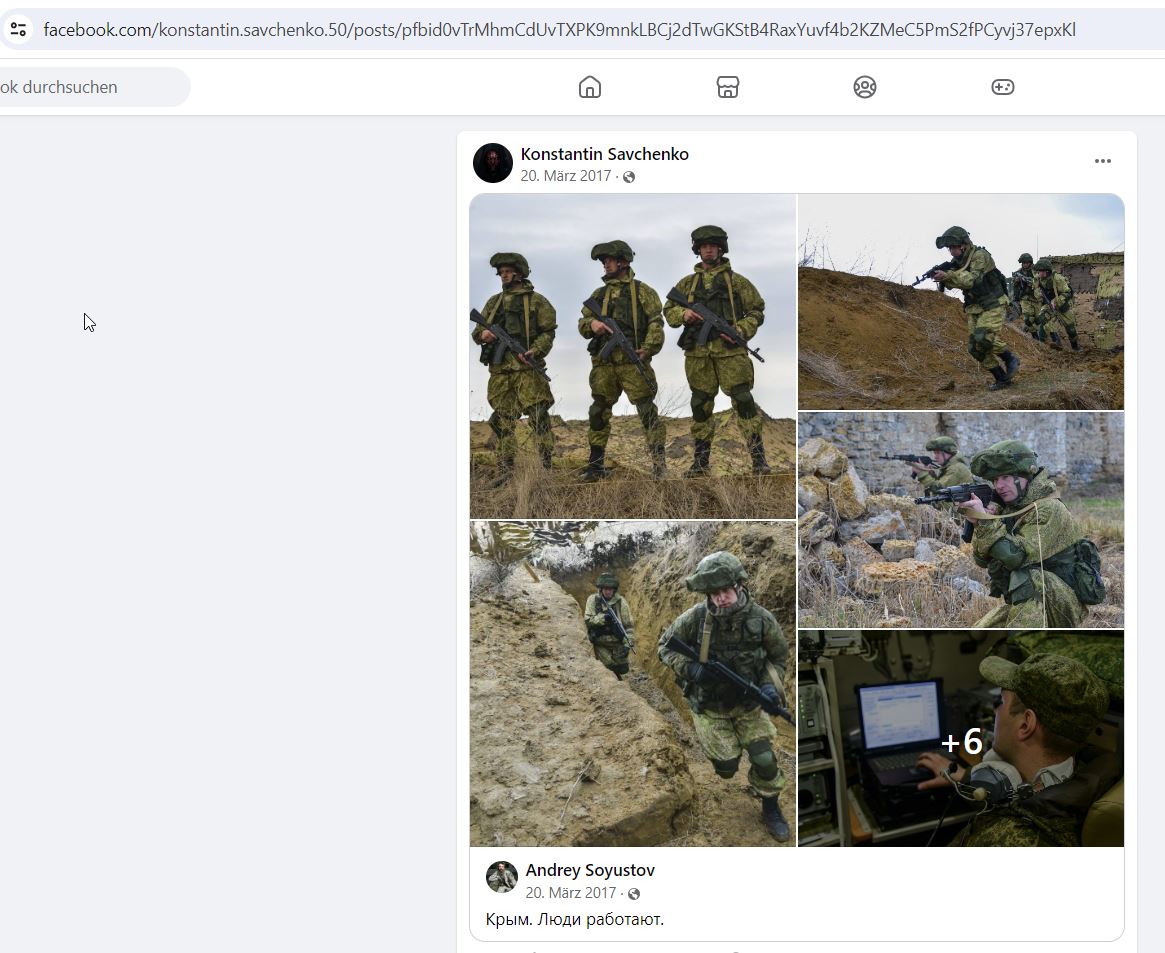Viewport: 1165px width, 953px height.
Task: Open the Groups icon in navigation
Action: coord(865,87)
